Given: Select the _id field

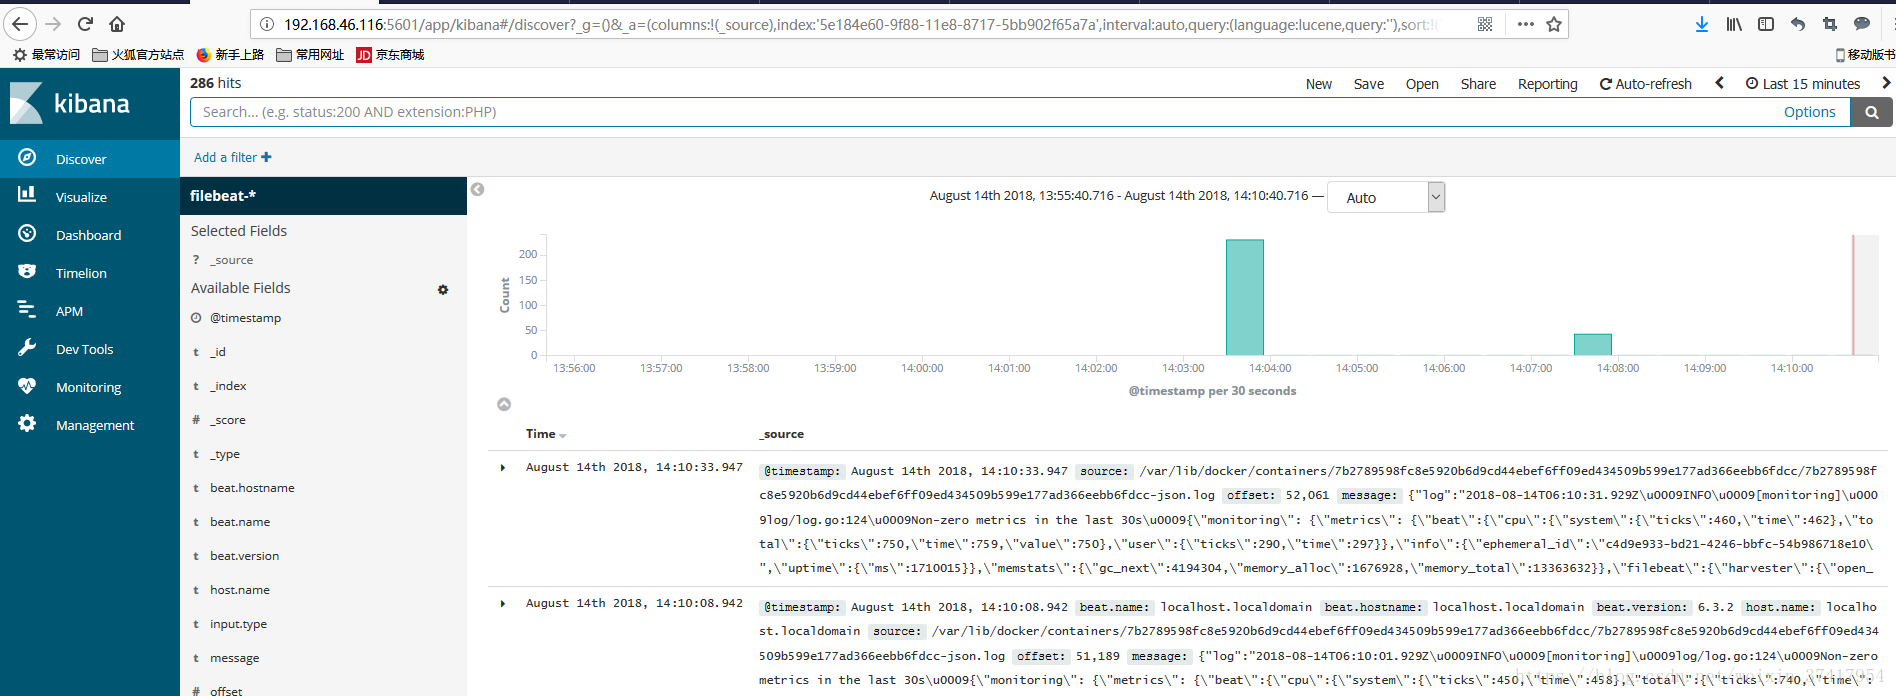Looking at the screenshot, I should click(218, 352).
